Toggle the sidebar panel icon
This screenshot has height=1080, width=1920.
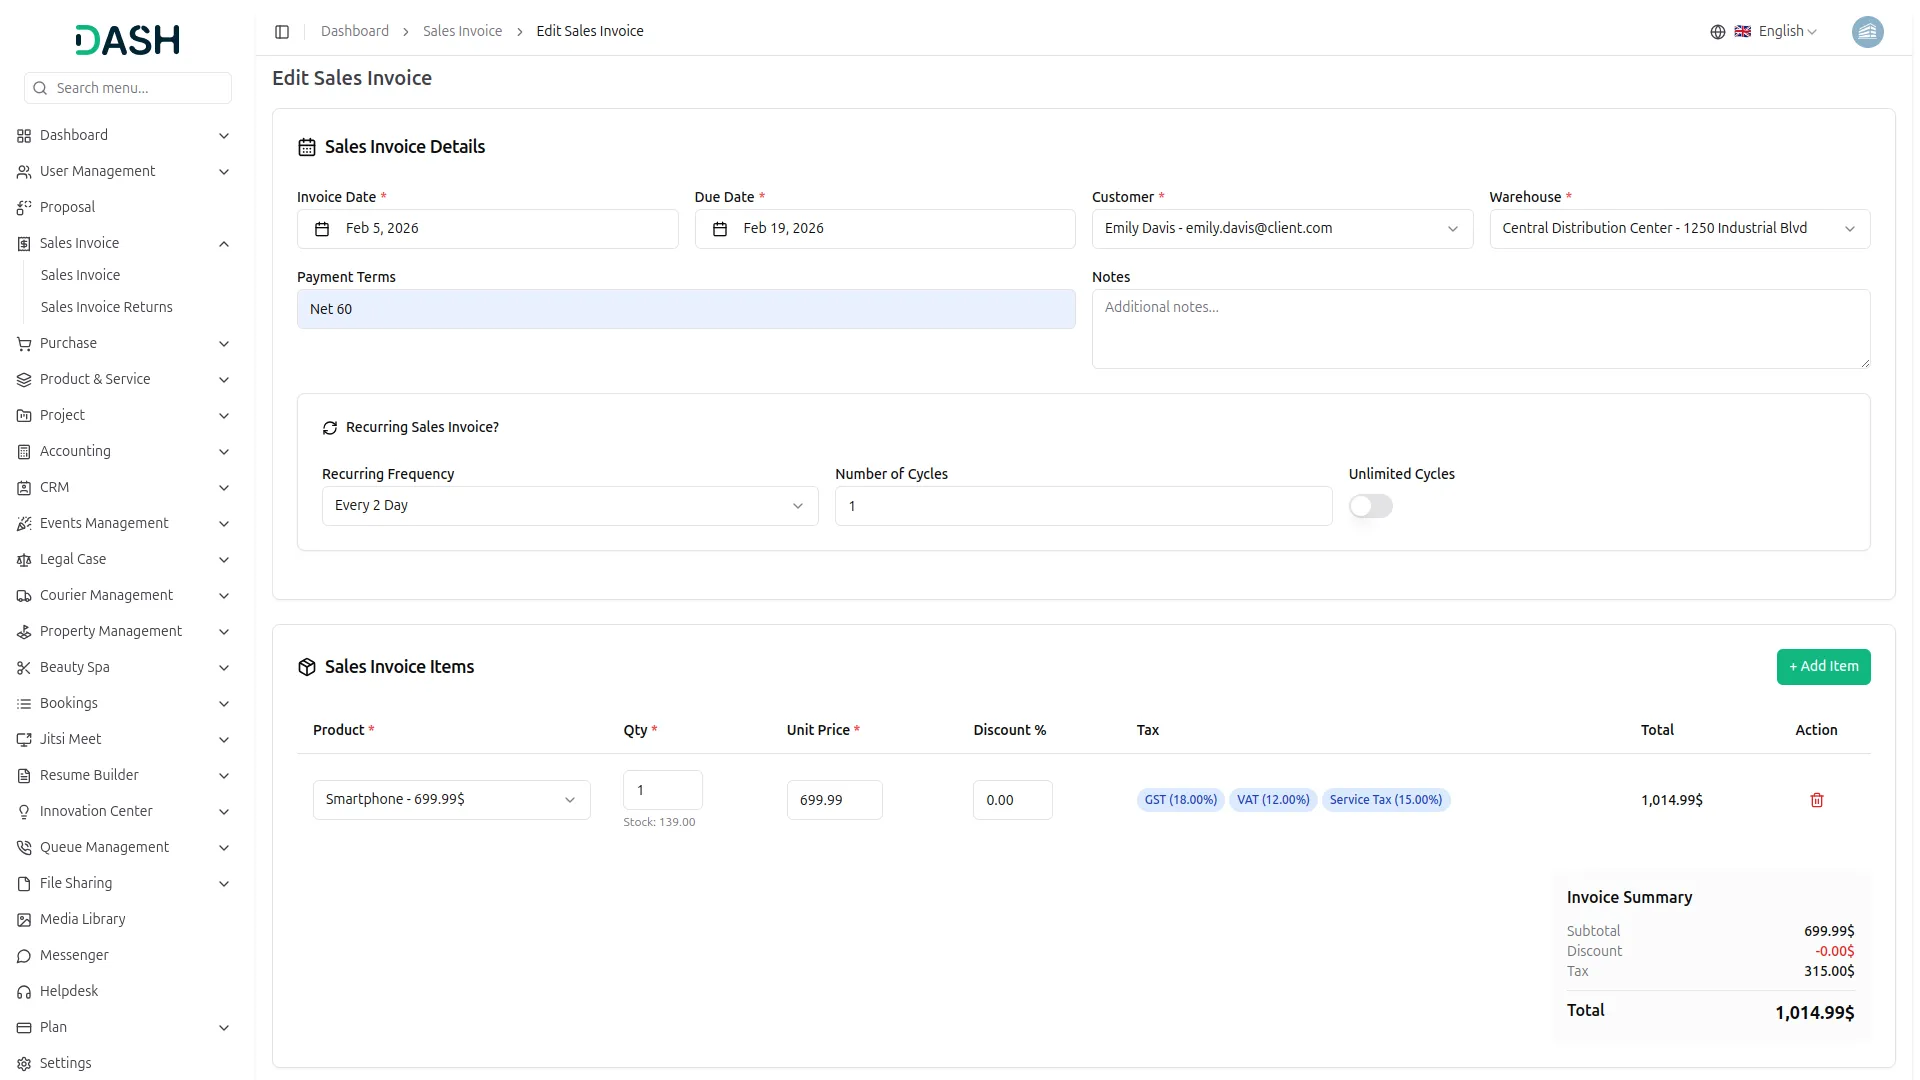click(x=282, y=32)
